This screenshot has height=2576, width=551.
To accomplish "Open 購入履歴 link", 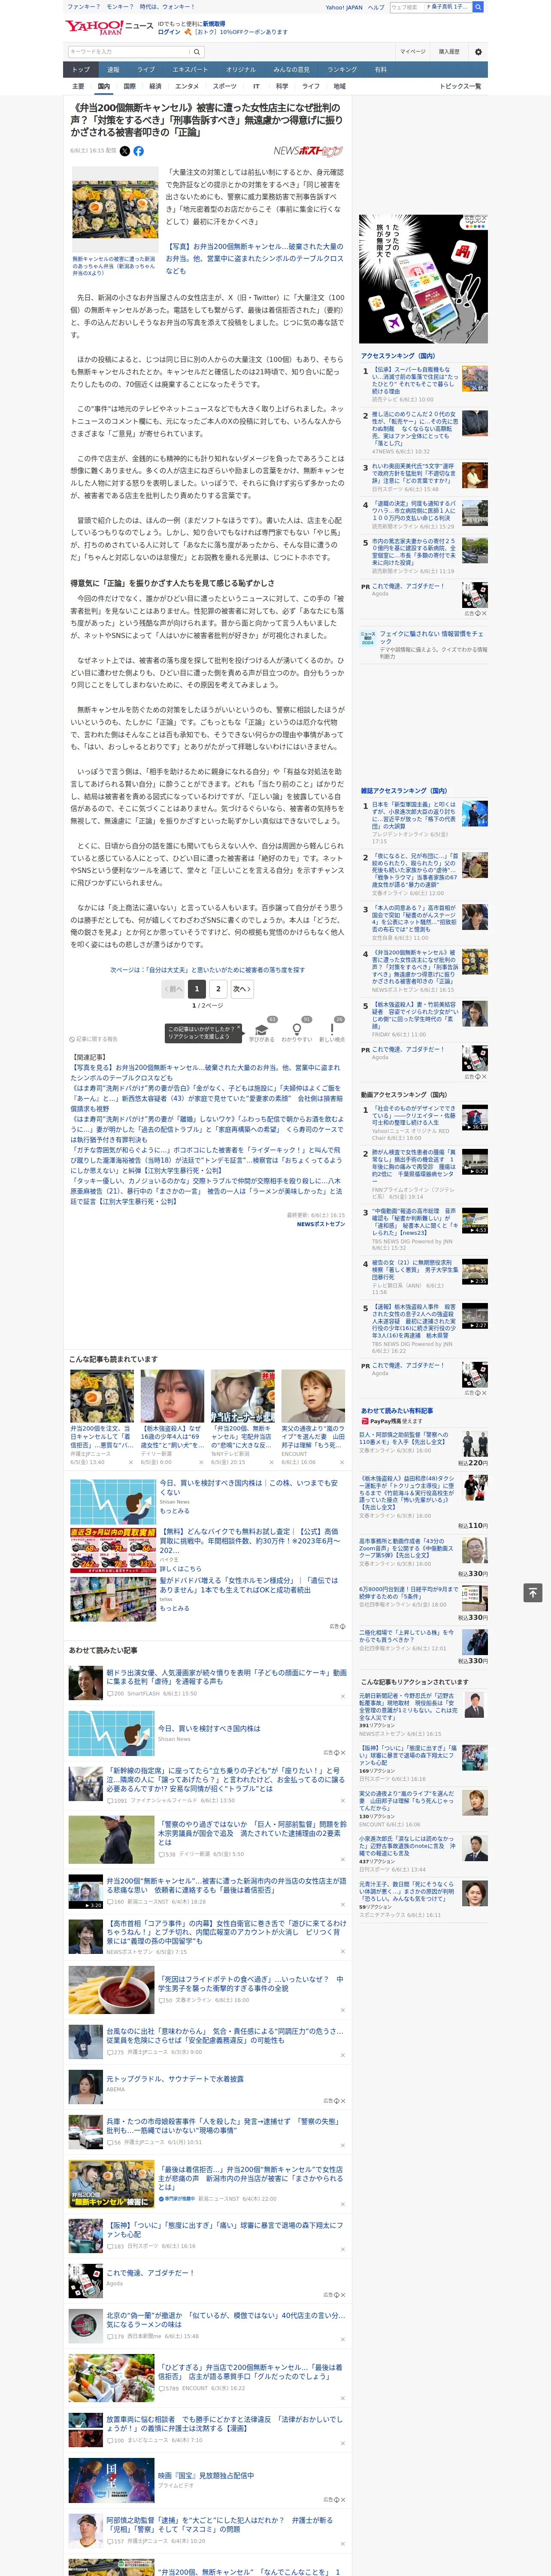I will coord(449,52).
